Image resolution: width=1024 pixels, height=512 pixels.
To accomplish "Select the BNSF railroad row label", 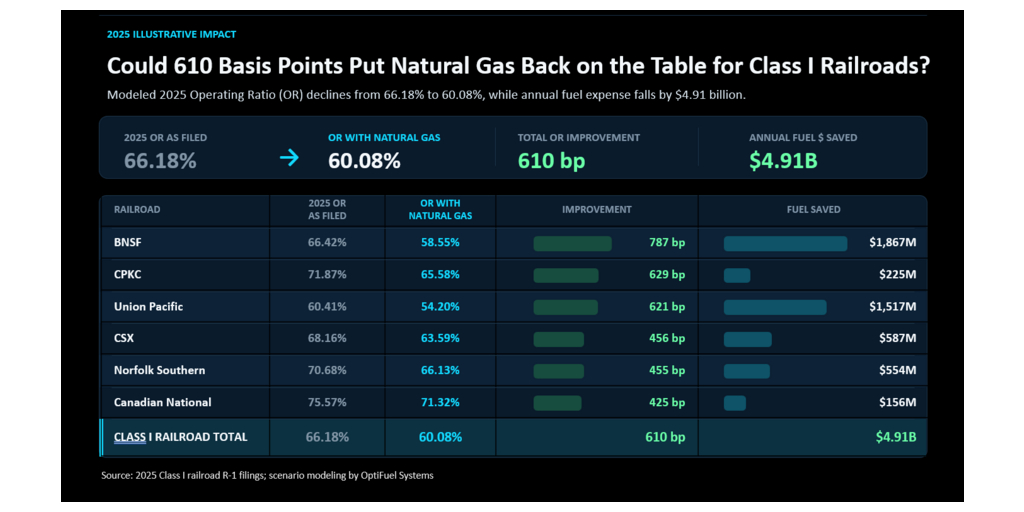I will tap(127, 242).
